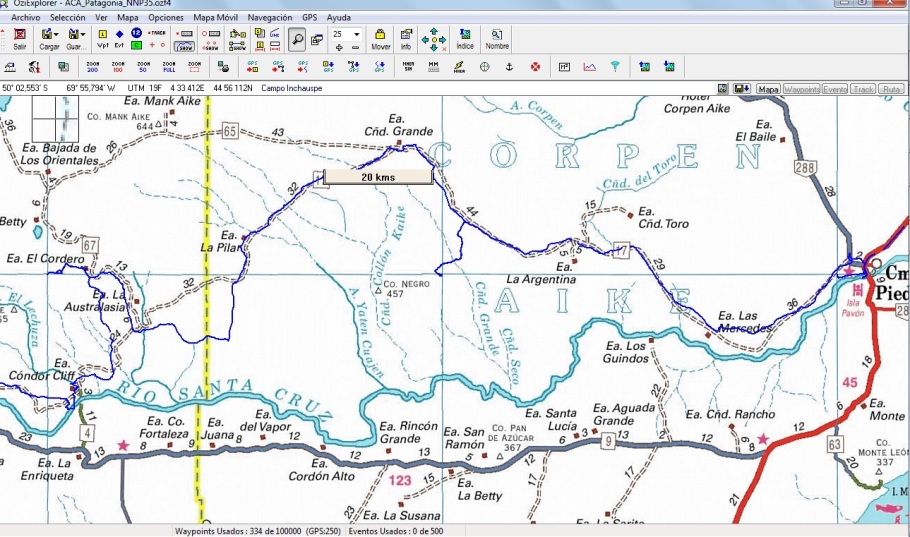Click the get track from GPS icon
The height and width of the screenshot is (537, 910).
[x=380, y=67]
